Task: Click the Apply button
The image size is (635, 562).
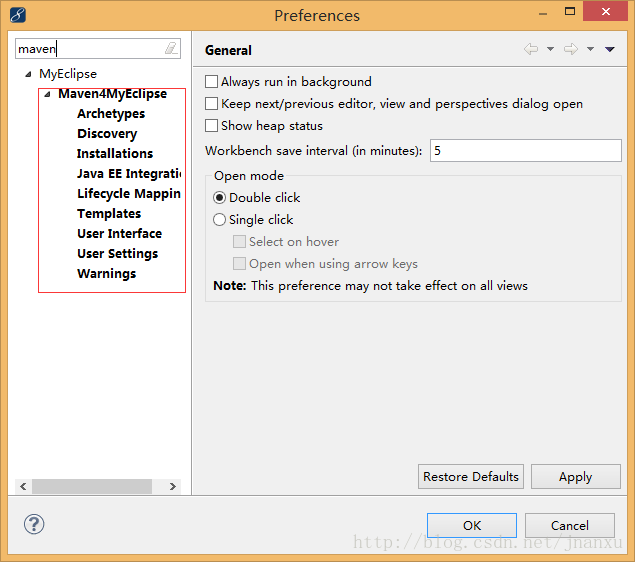Action: (x=575, y=477)
